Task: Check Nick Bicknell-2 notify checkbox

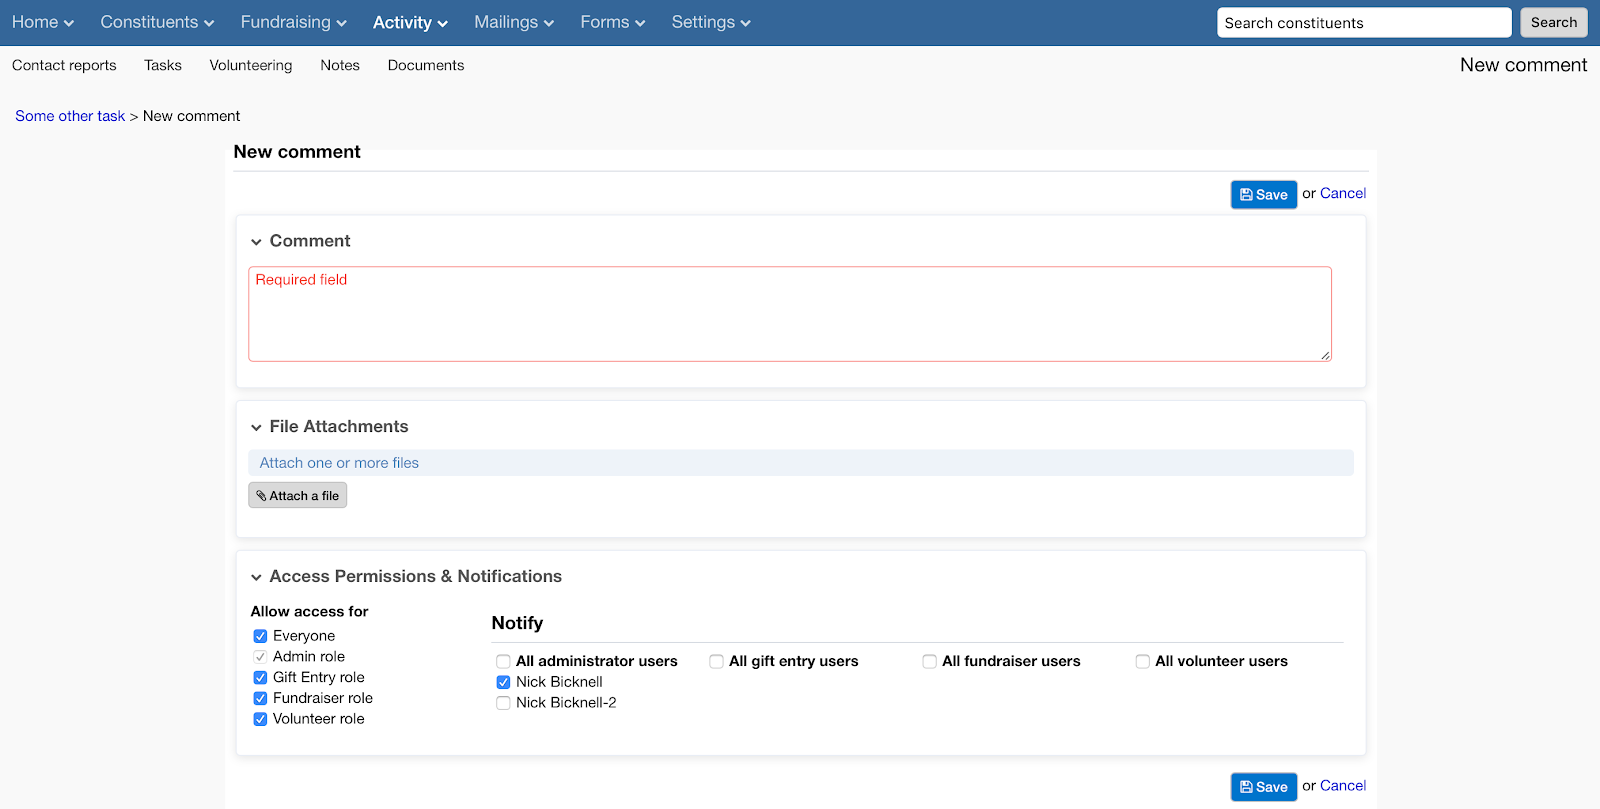Action: (503, 703)
